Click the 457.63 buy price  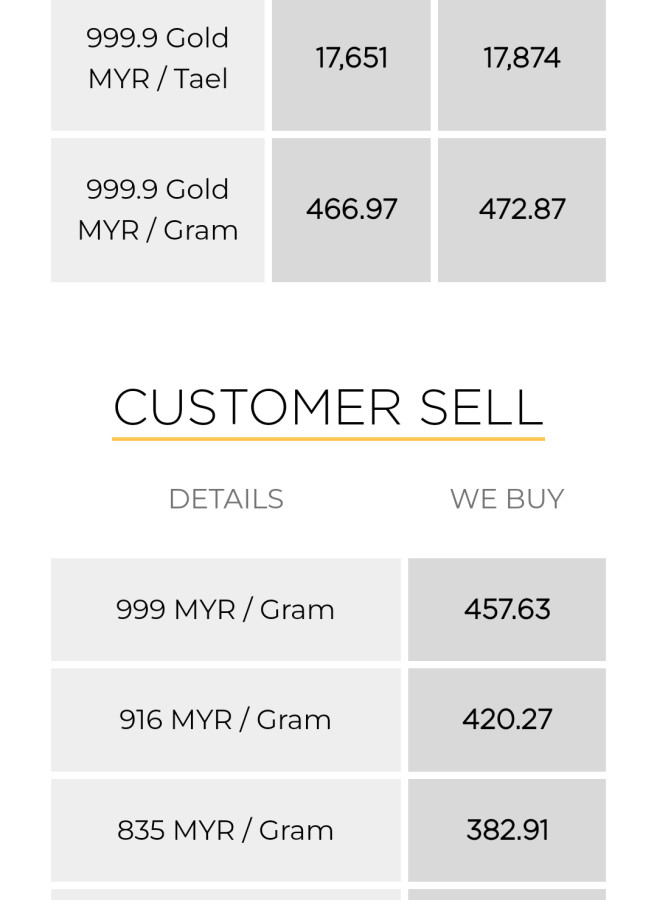(x=507, y=610)
